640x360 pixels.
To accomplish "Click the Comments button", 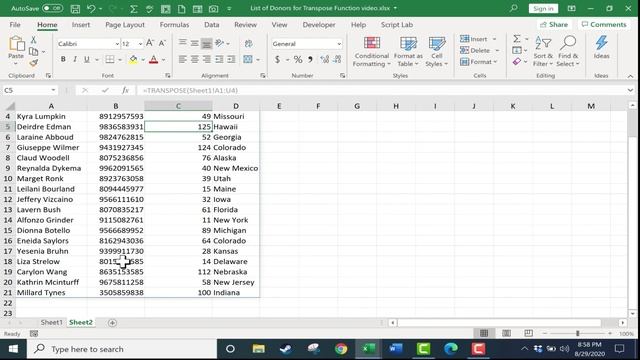I will [604, 24].
